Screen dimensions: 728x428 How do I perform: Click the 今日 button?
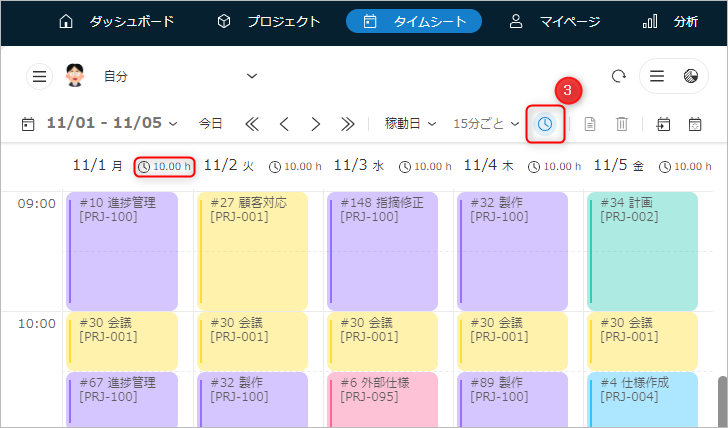pos(210,124)
